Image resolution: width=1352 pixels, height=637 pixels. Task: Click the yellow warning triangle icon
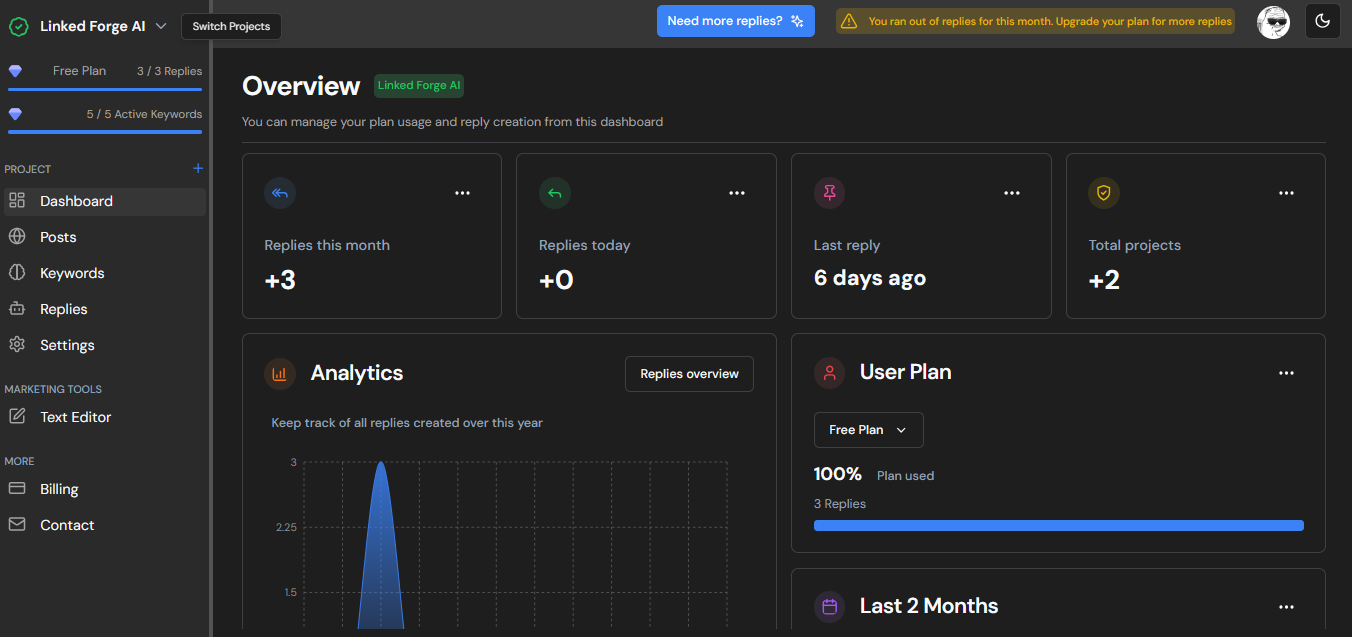pyautogui.click(x=849, y=21)
